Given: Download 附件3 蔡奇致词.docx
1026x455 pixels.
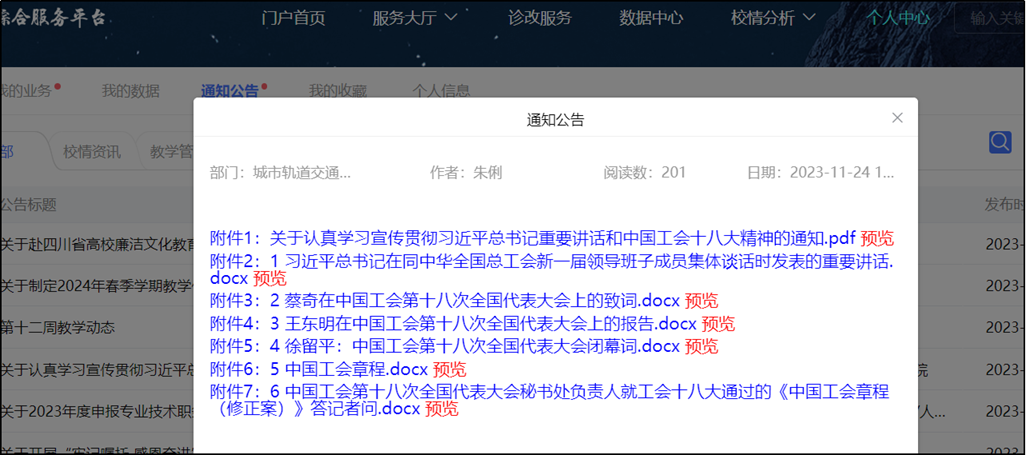Looking at the screenshot, I should [446, 301].
